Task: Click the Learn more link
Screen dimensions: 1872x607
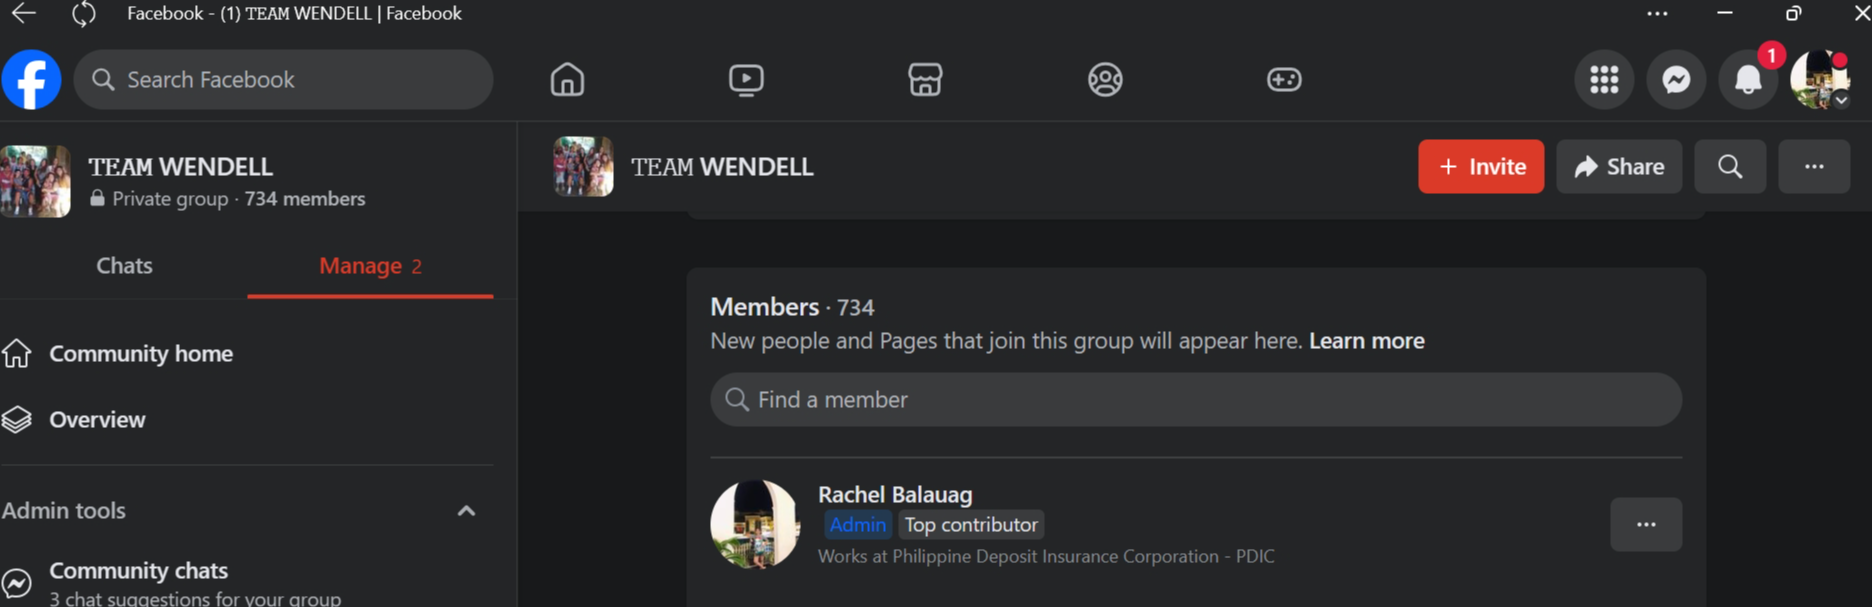Action: [x=1366, y=341]
